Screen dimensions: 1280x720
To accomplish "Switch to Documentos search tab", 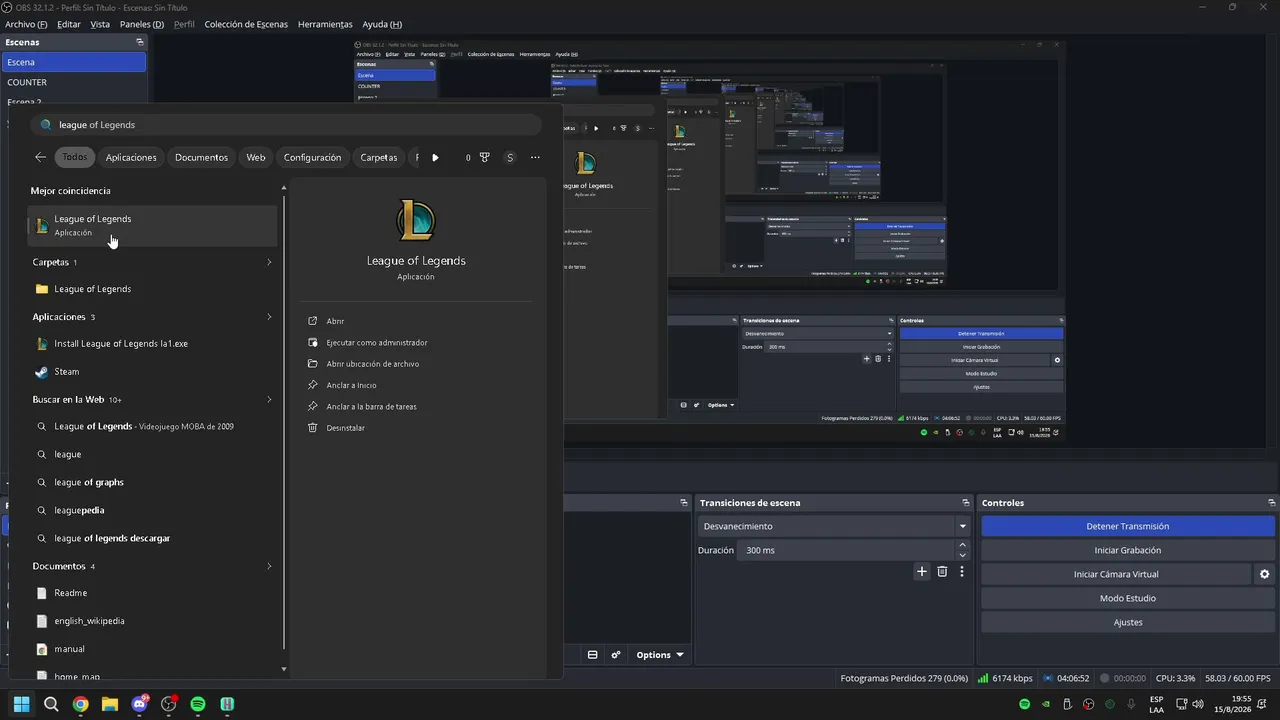I will 201,157.
